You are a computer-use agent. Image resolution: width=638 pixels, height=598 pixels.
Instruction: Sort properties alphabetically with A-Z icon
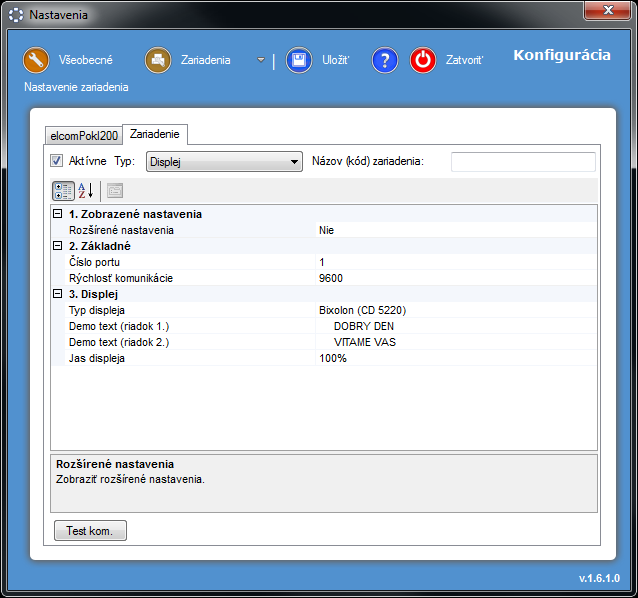[x=86, y=191]
